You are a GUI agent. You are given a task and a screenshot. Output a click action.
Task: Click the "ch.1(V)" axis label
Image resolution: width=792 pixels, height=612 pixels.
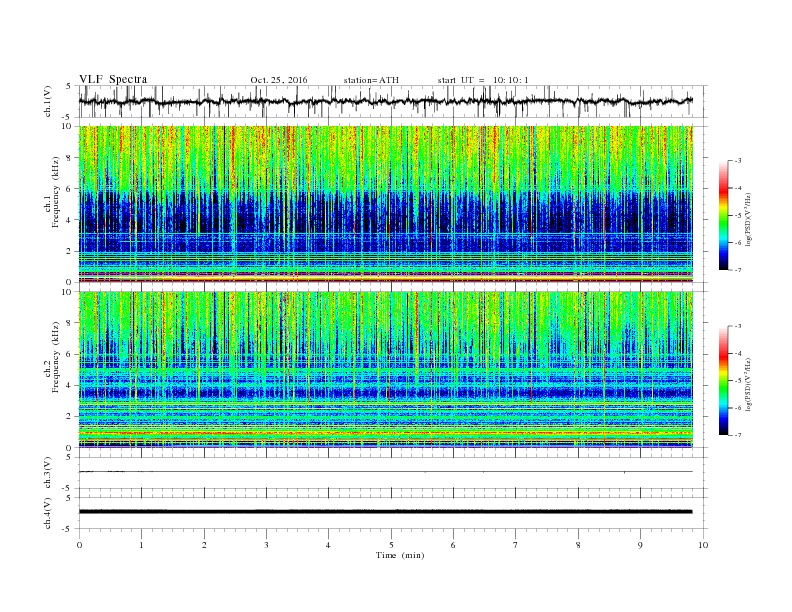click(48, 101)
